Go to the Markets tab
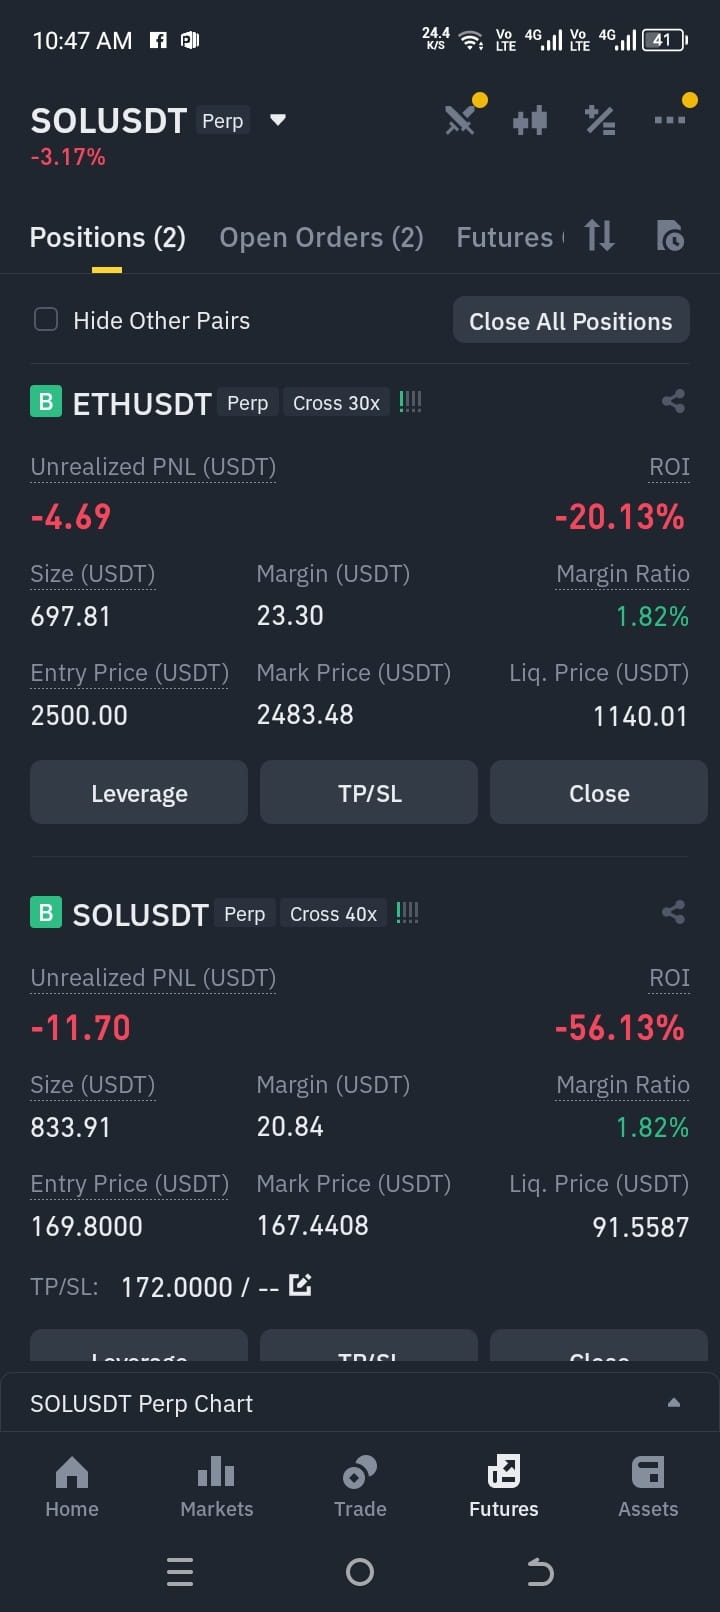720x1612 pixels. (x=216, y=1487)
